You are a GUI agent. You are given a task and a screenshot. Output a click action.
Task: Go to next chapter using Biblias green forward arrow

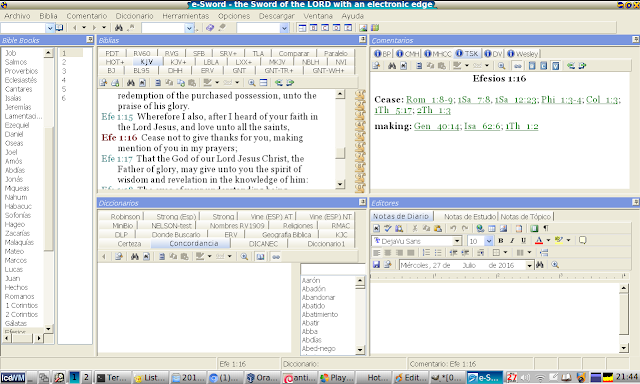[x=290, y=83]
